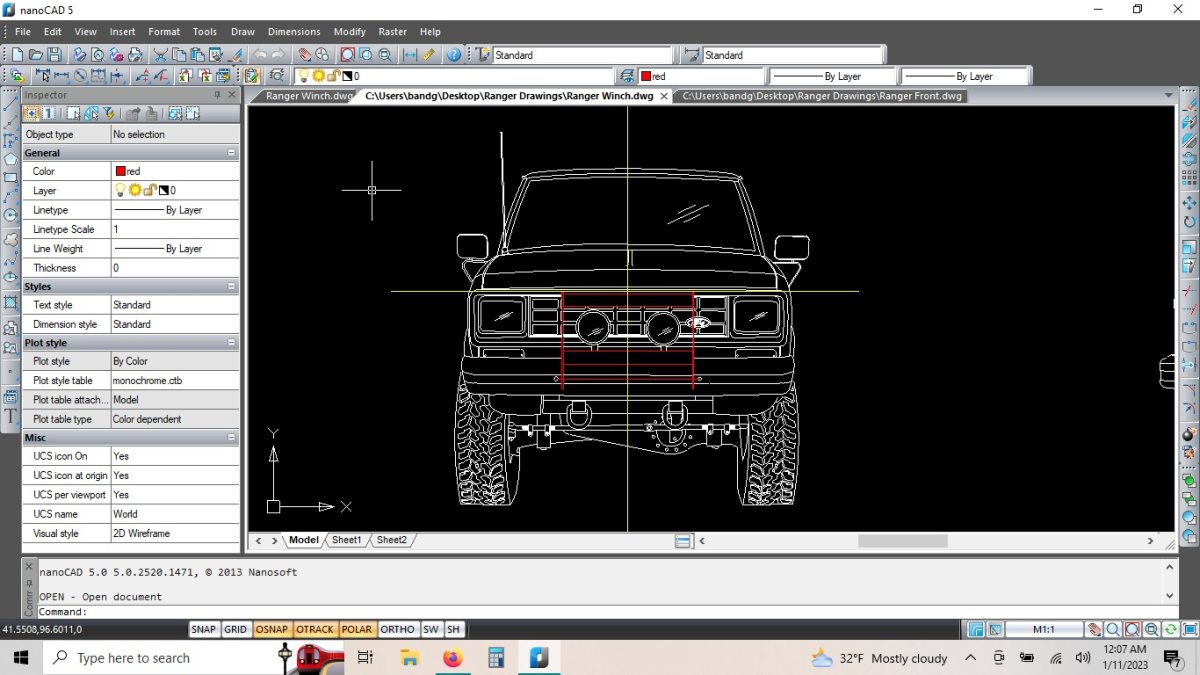
Task: Click the Quick Select icon in Inspector
Action: (108, 114)
